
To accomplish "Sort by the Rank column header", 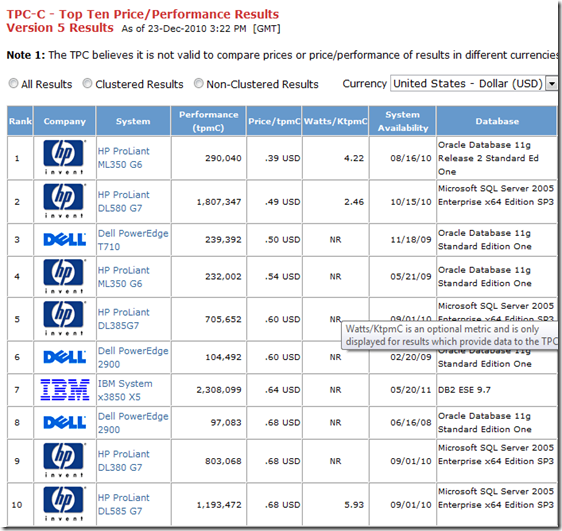I will (20, 121).
